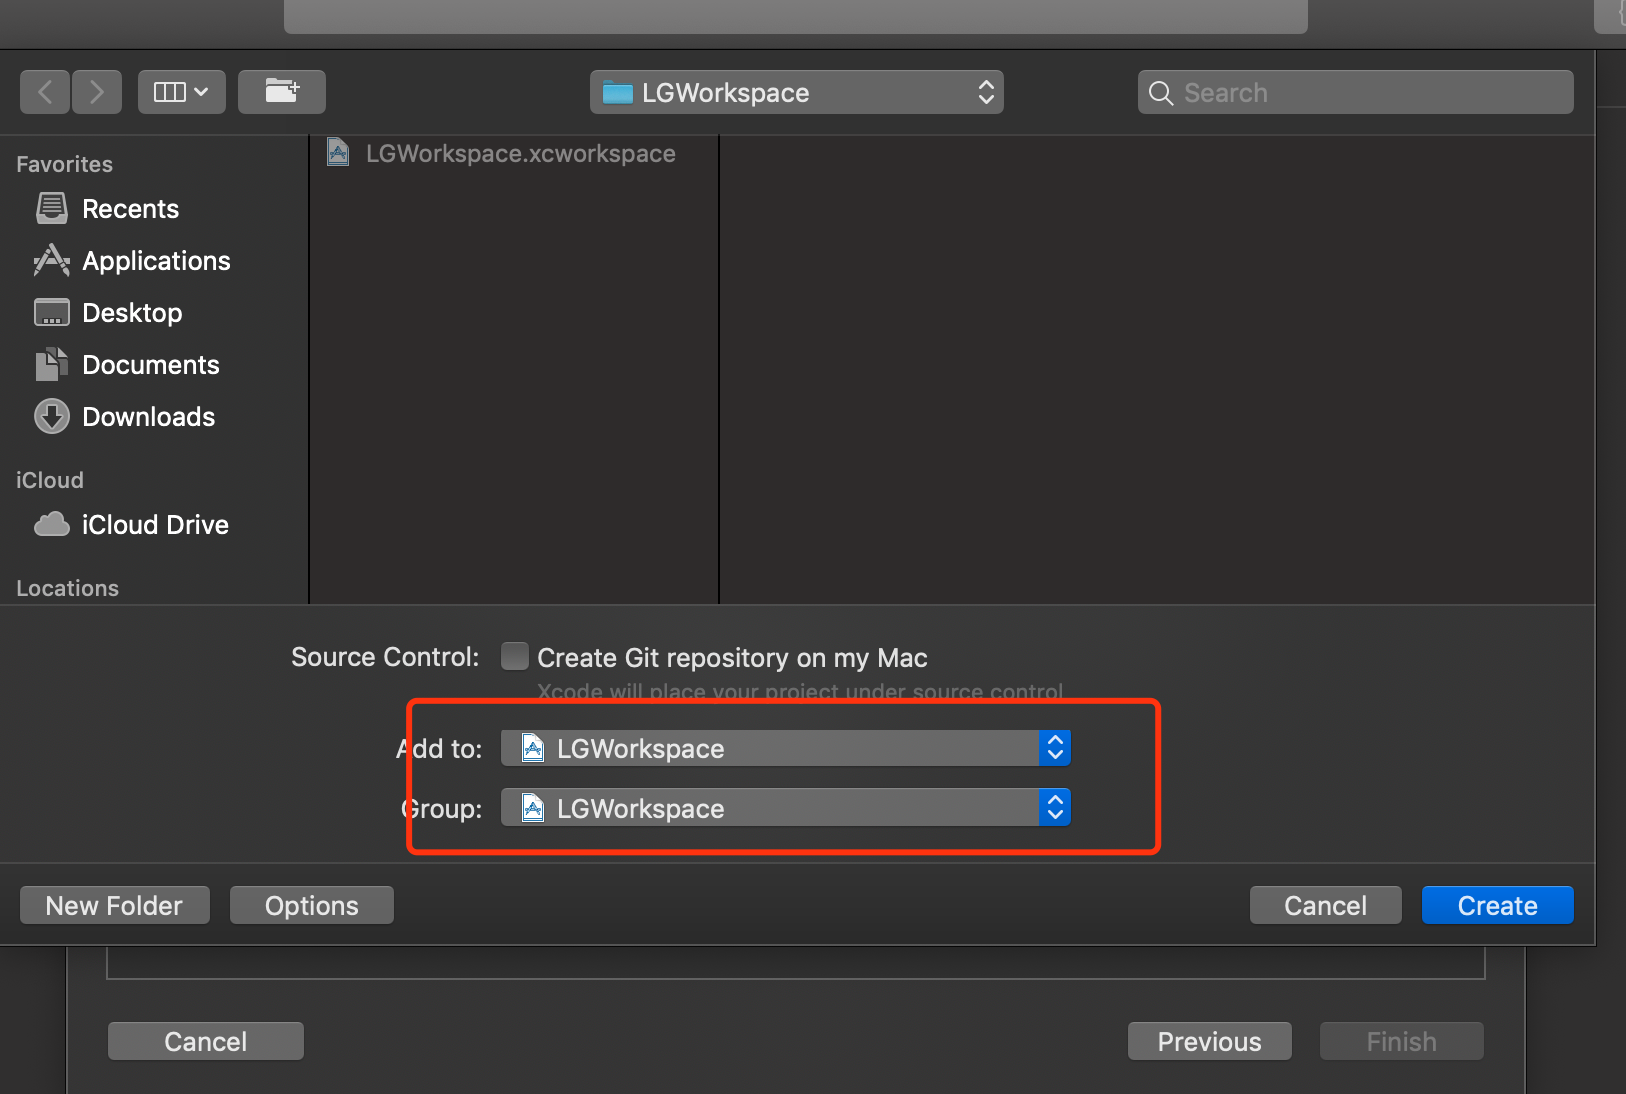Click the blue Create button

point(1498,905)
